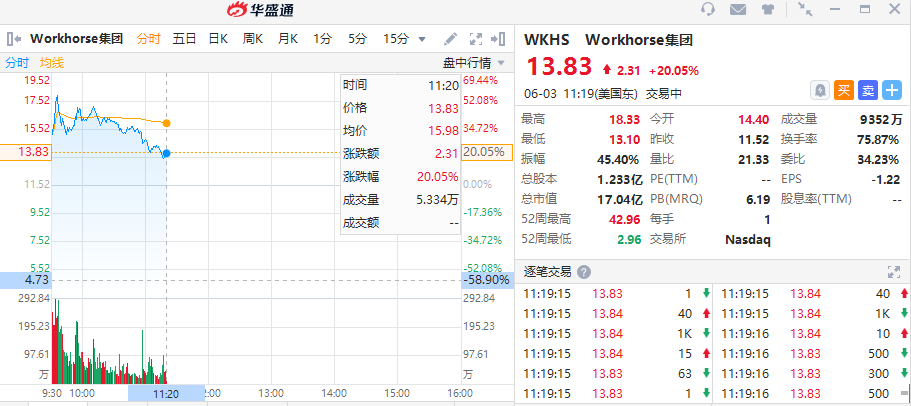The height and width of the screenshot is (406, 911).
Task: Switch to 1分 chart tab
Action: coord(322,39)
